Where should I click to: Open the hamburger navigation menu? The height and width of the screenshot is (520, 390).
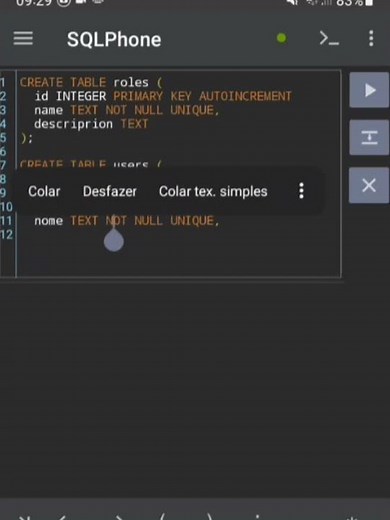(23, 39)
